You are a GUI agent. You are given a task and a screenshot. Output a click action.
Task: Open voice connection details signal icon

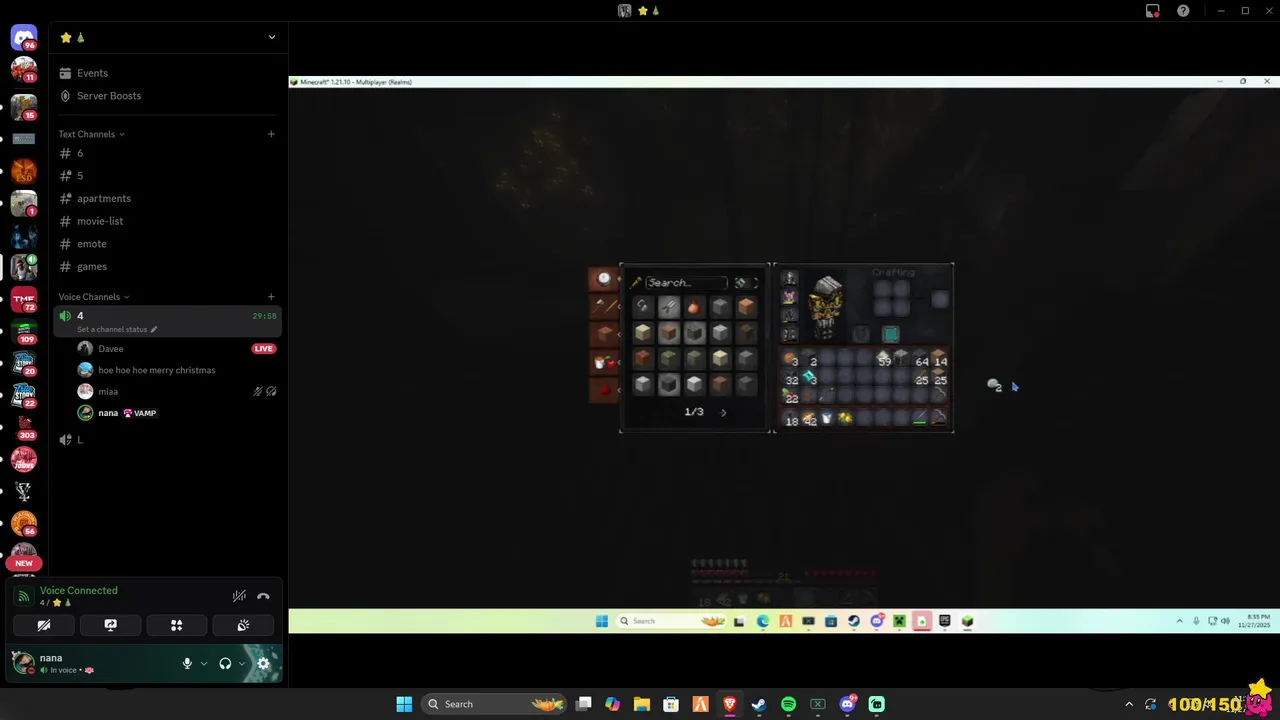tap(23, 596)
